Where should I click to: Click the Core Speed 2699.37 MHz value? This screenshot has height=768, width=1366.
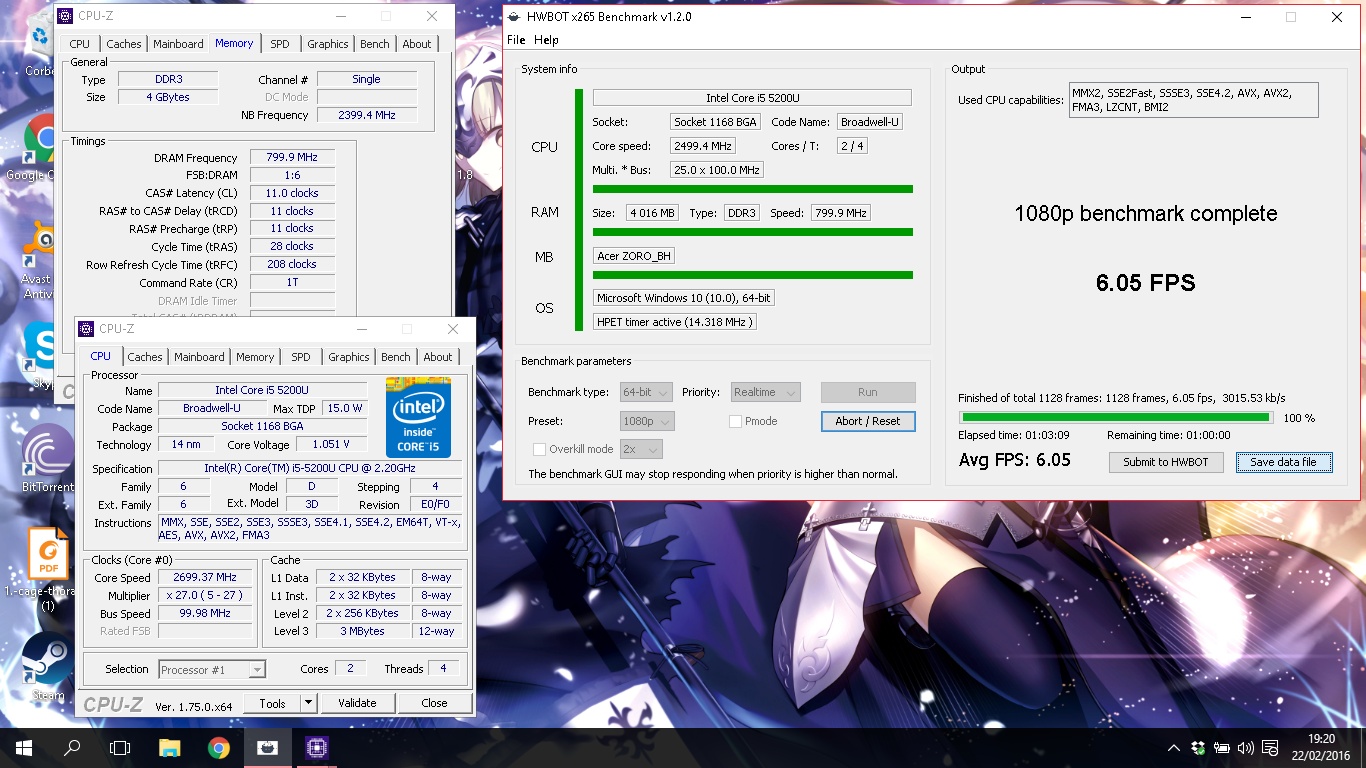point(206,577)
